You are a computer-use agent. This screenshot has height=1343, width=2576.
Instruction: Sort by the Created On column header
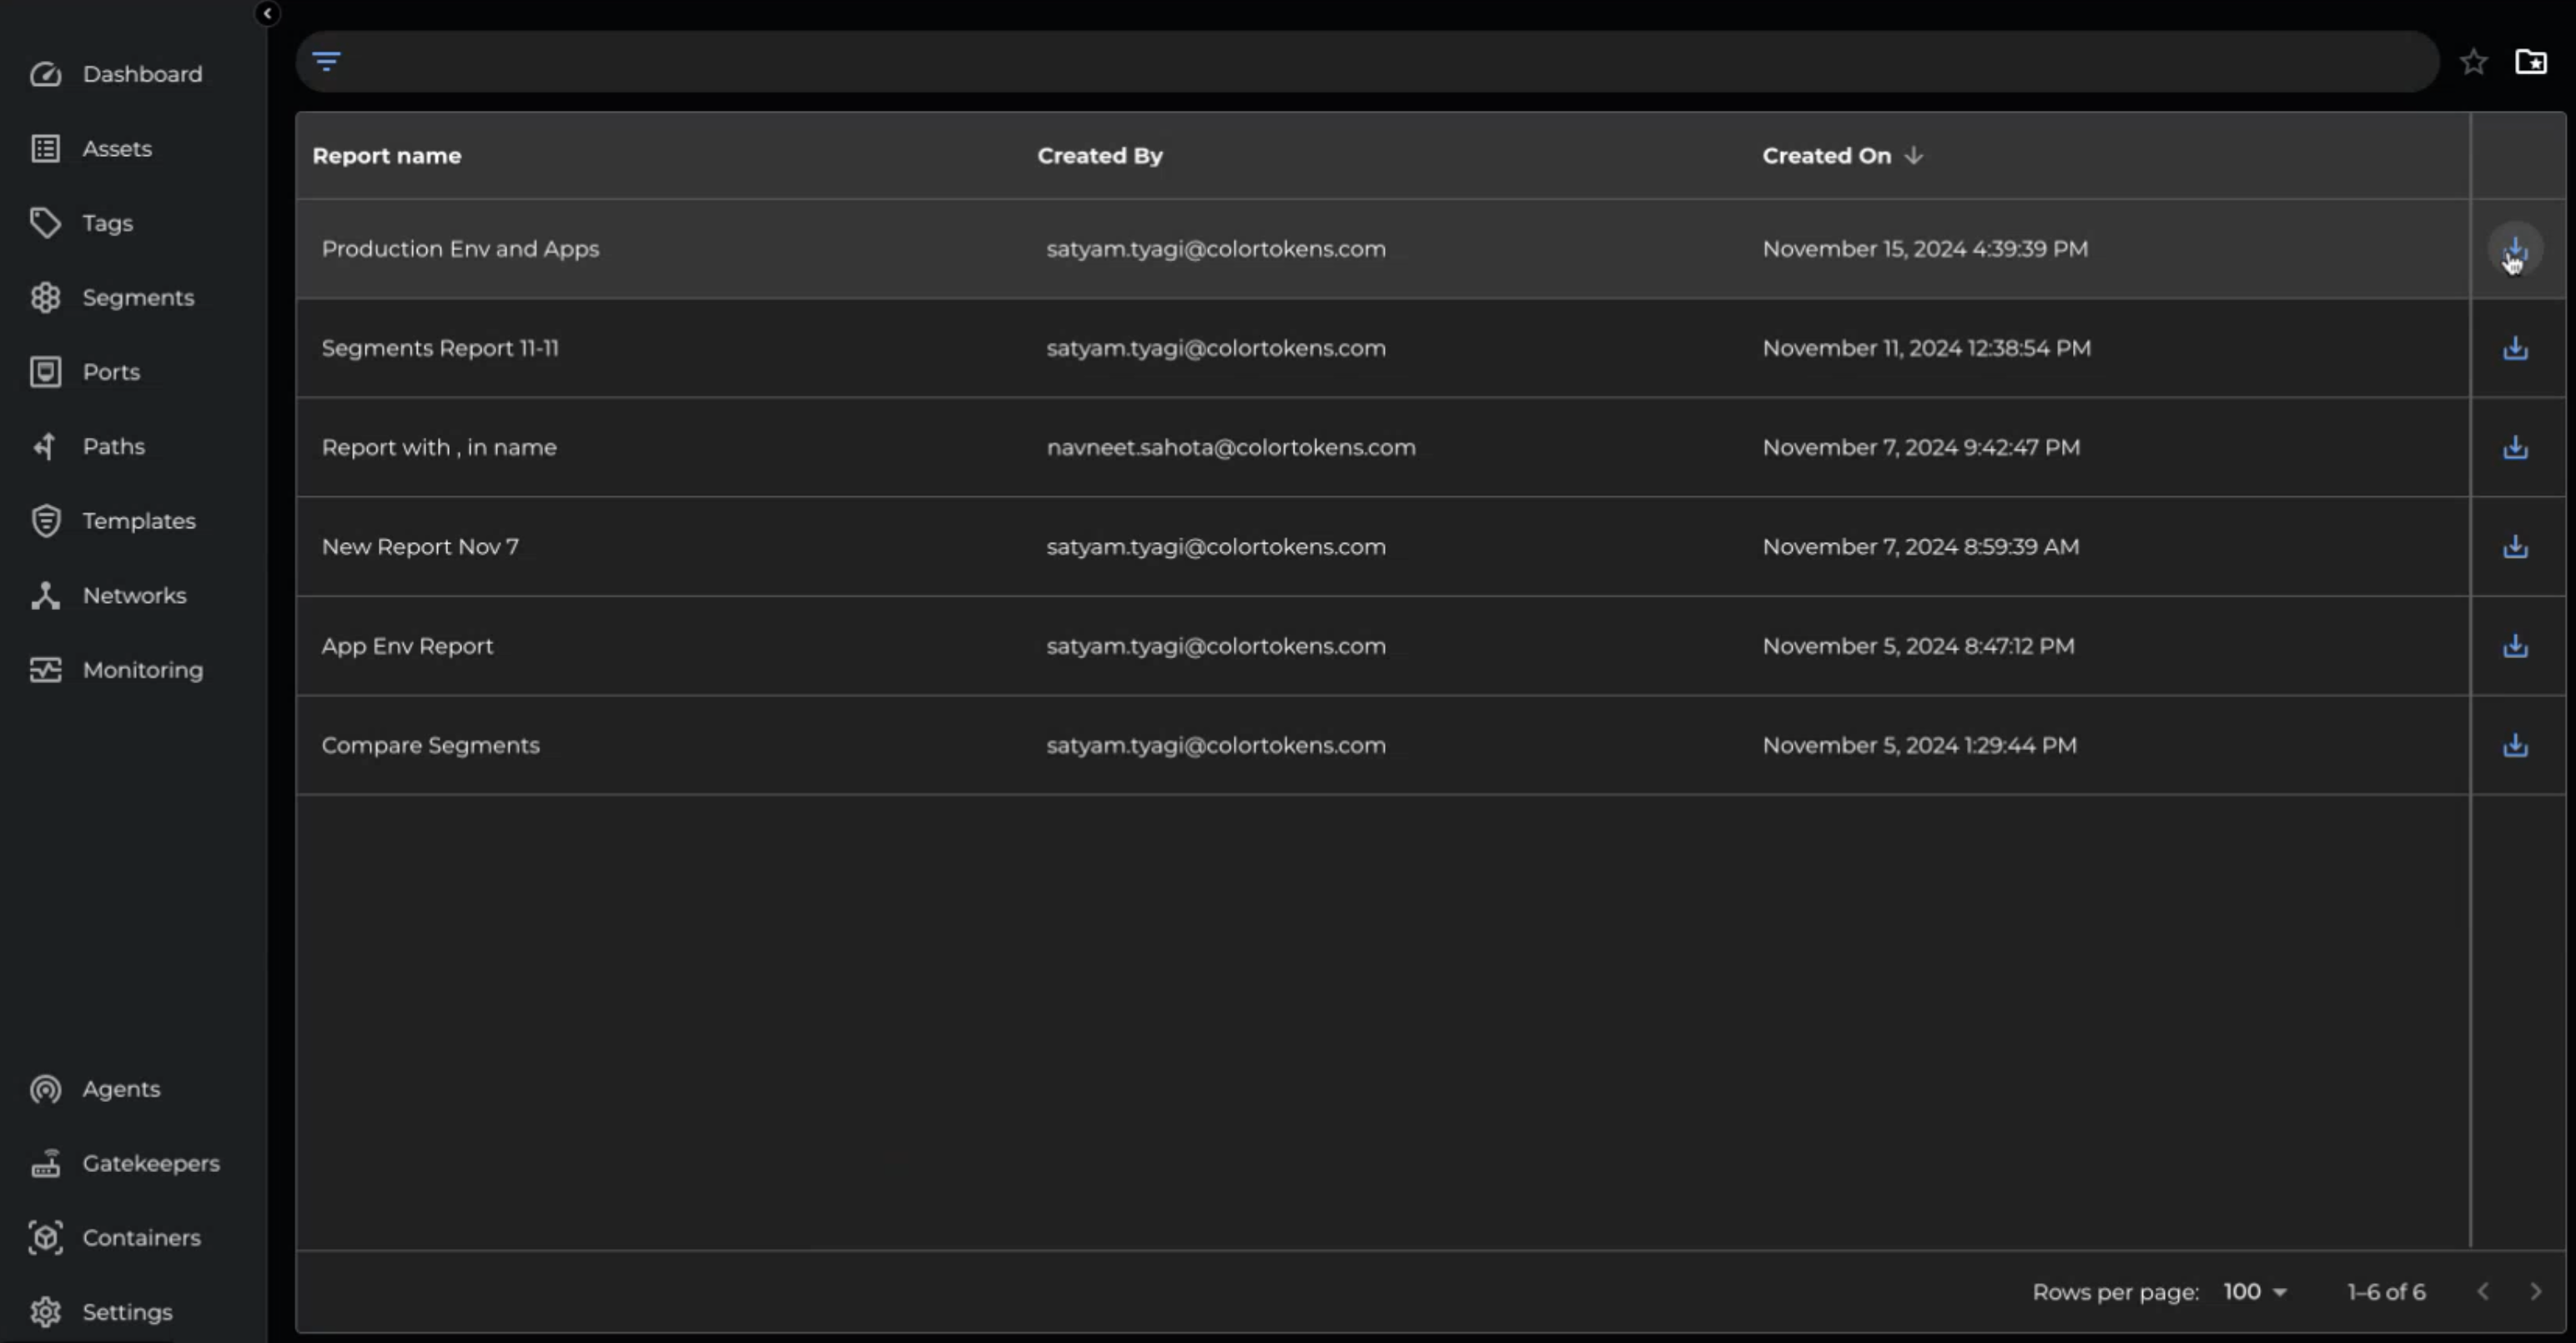1826,156
